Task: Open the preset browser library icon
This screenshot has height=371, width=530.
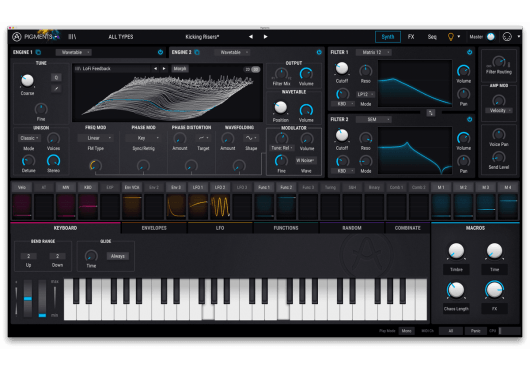Action: pyautogui.click(x=72, y=36)
